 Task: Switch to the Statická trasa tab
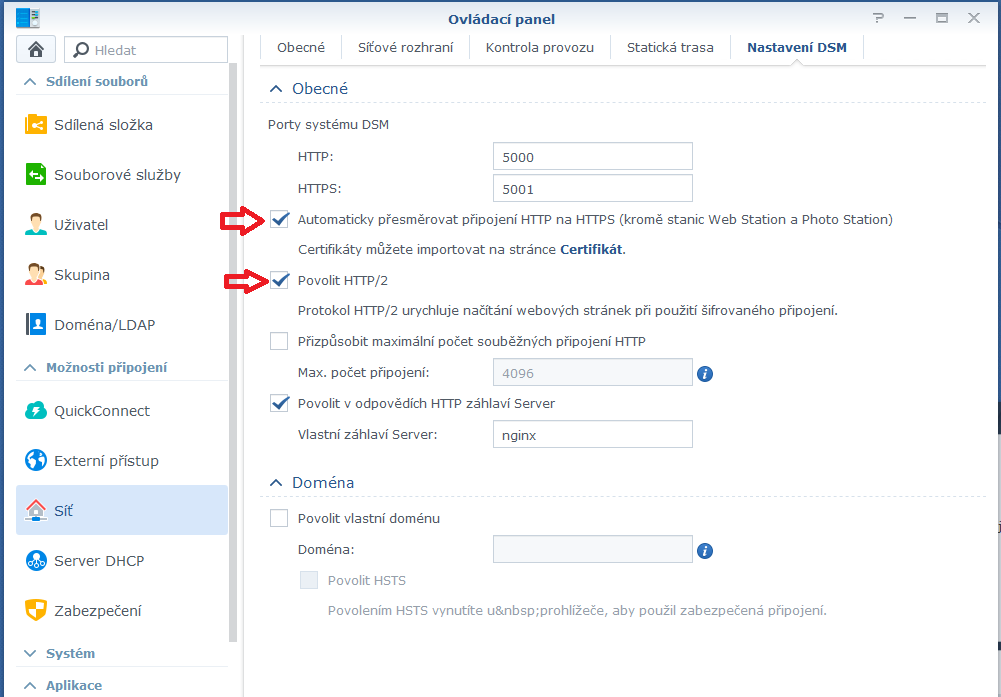tap(670, 47)
